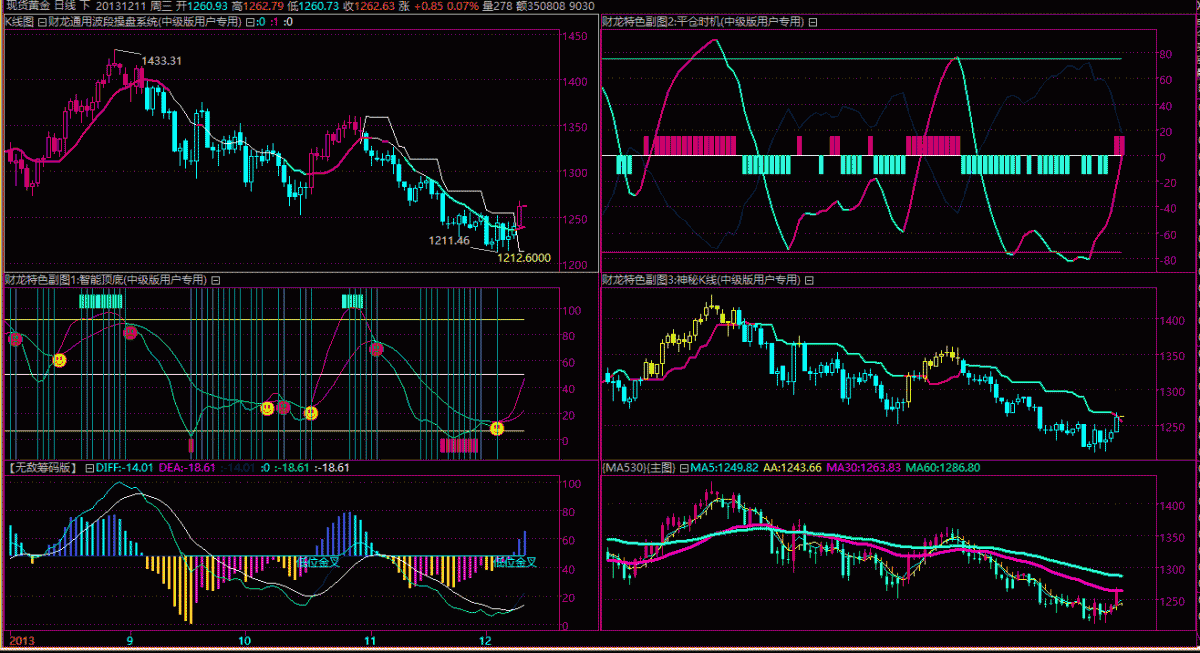Open the K线图 panel title
The image size is (1200, 653).
click(x=19, y=21)
